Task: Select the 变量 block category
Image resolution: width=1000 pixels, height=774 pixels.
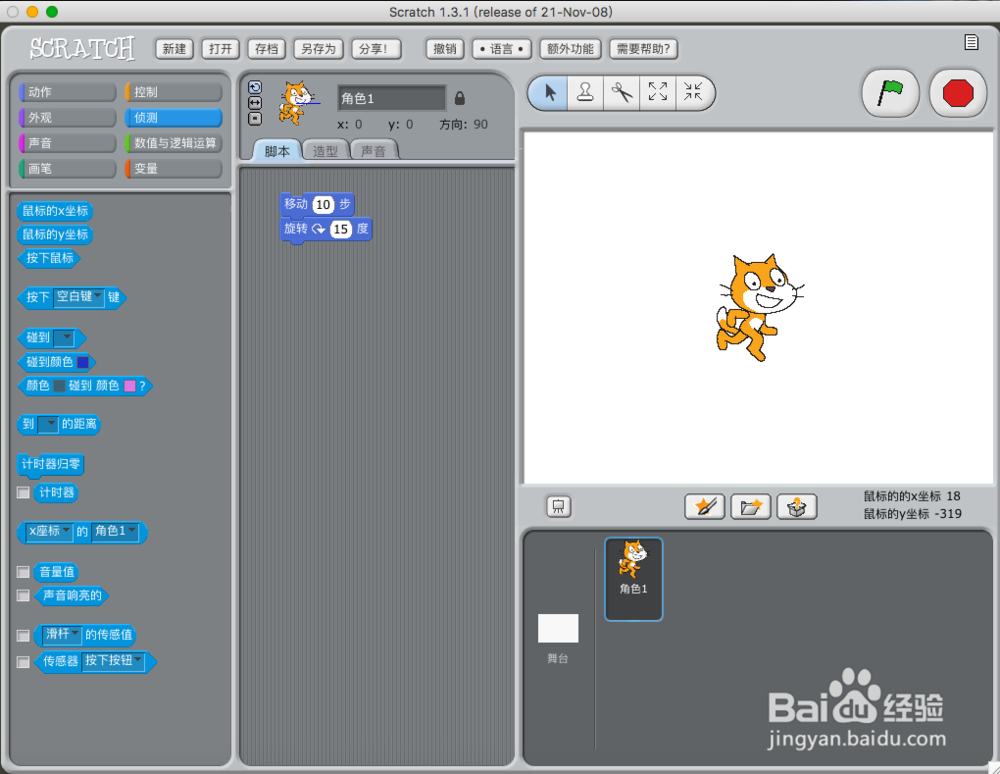Action: pos(173,169)
